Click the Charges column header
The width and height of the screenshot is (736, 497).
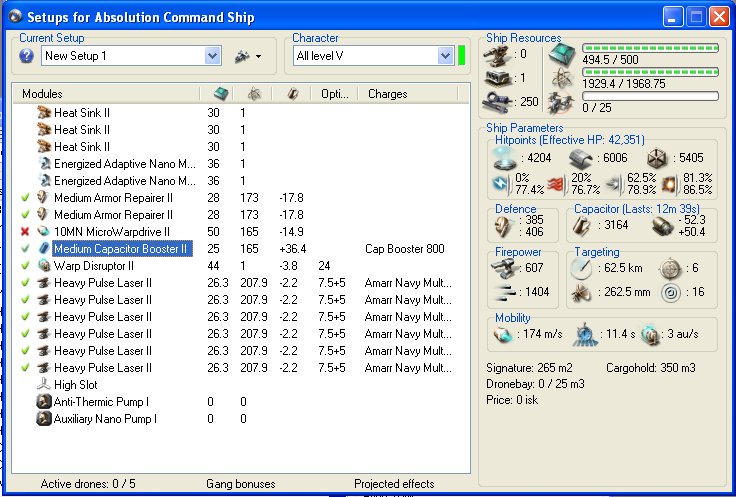[388, 94]
